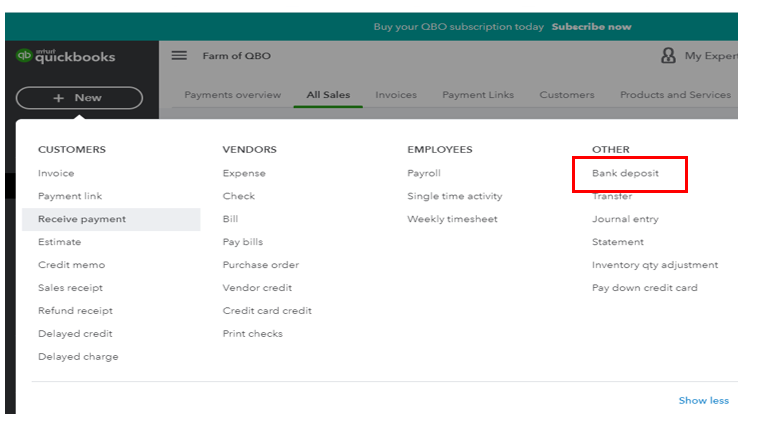Select Delayed credit
This screenshot has width=768, height=428.
tap(75, 334)
